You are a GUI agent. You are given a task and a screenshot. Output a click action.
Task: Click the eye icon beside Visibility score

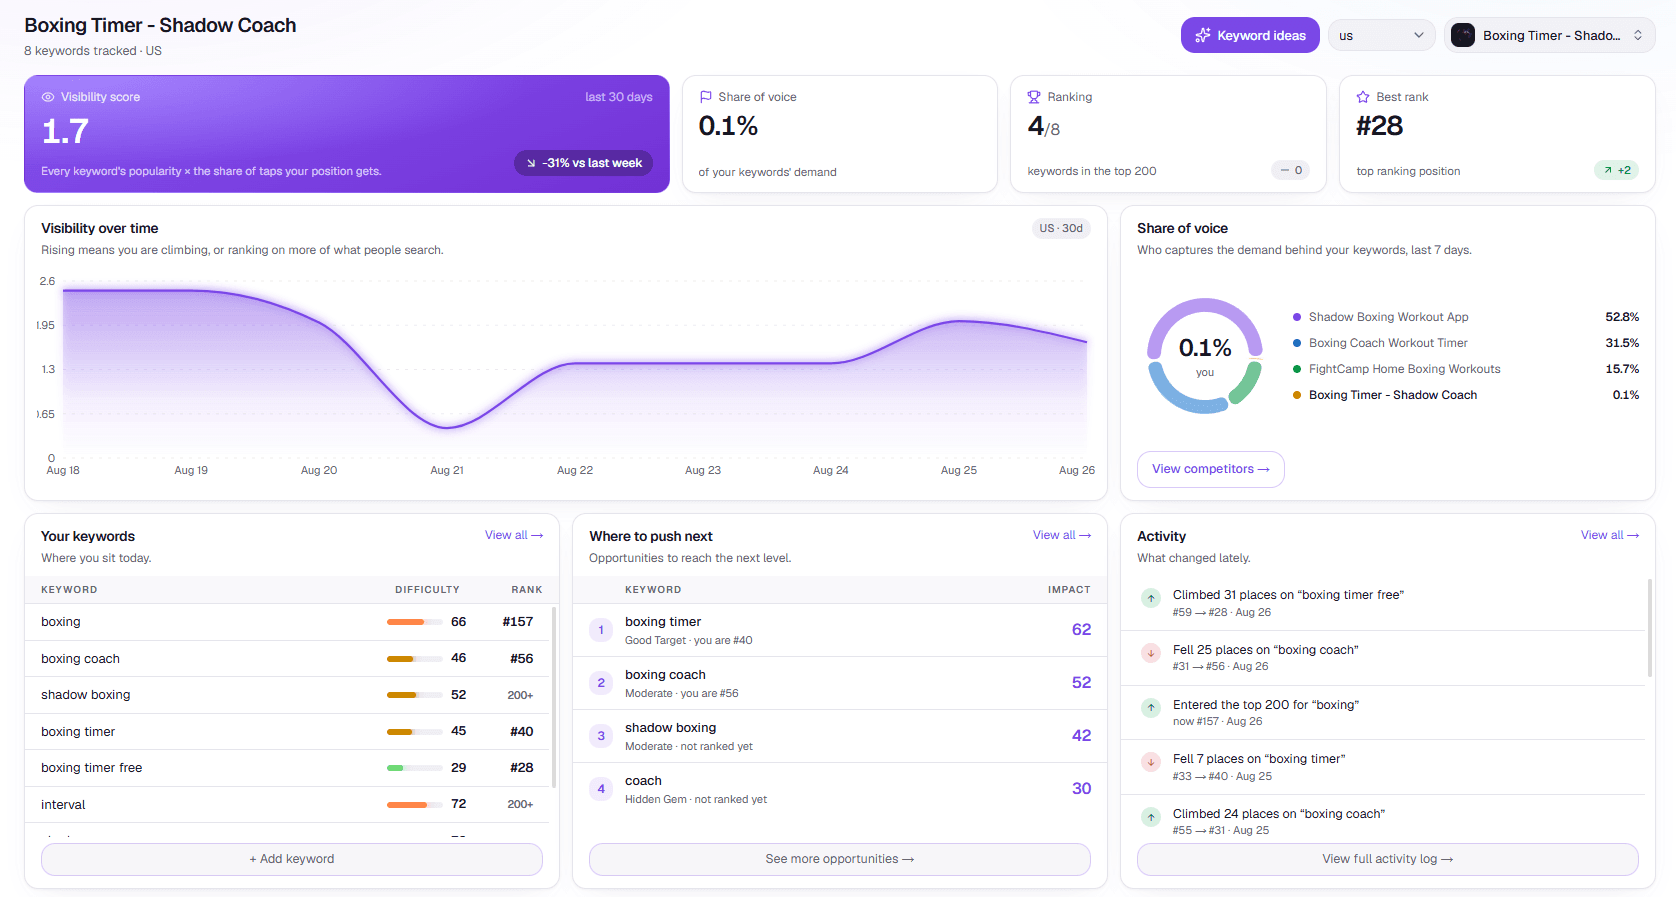48,97
